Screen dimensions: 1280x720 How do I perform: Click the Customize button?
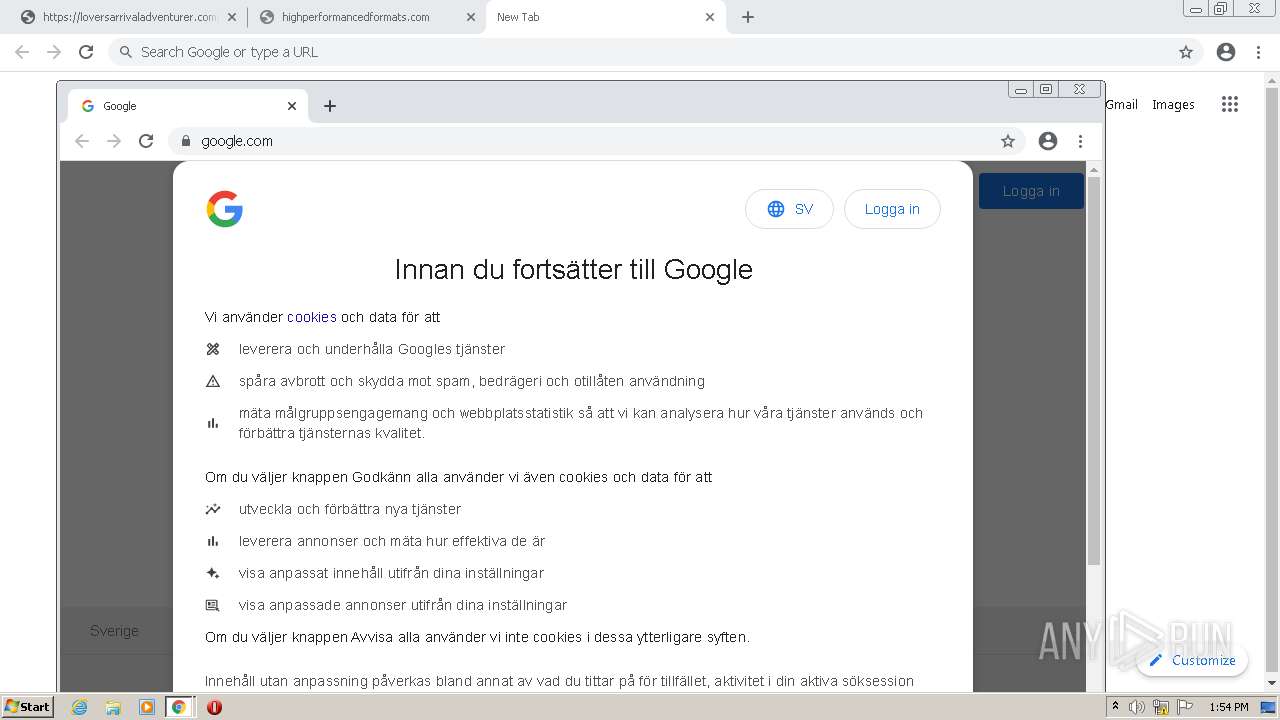click(x=1193, y=660)
